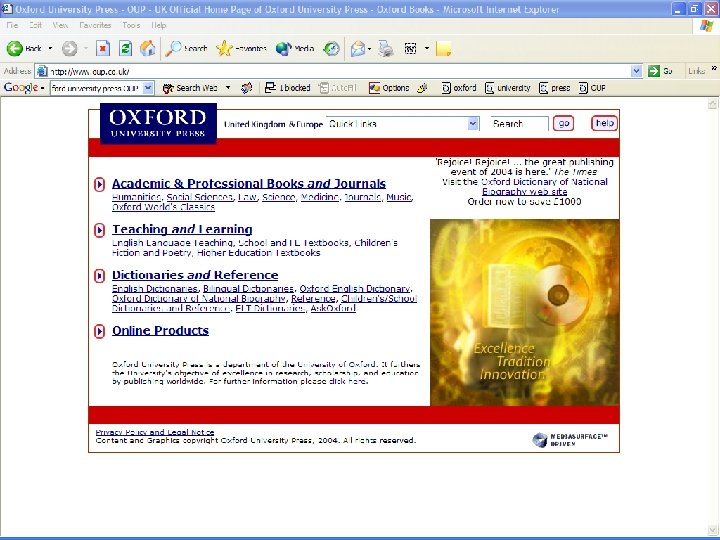Open the Oxford World's Classics link
The width and height of the screenshot is (720, 540).
(163, 207)
